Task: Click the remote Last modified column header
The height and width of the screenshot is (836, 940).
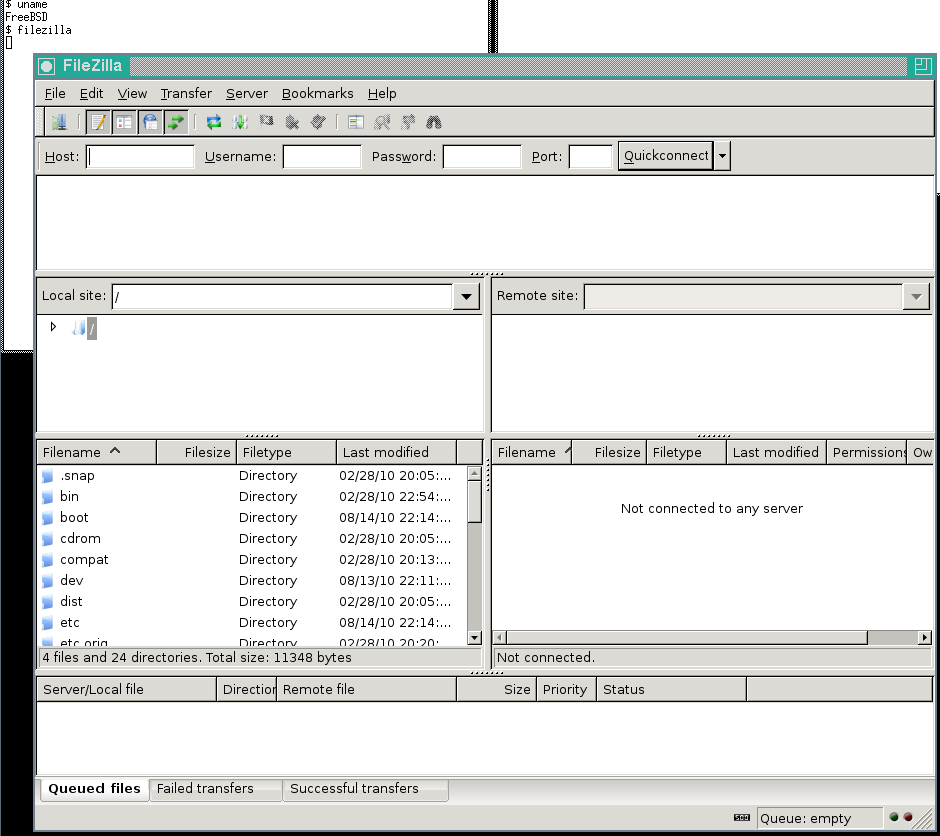Action: click(776, 452)
